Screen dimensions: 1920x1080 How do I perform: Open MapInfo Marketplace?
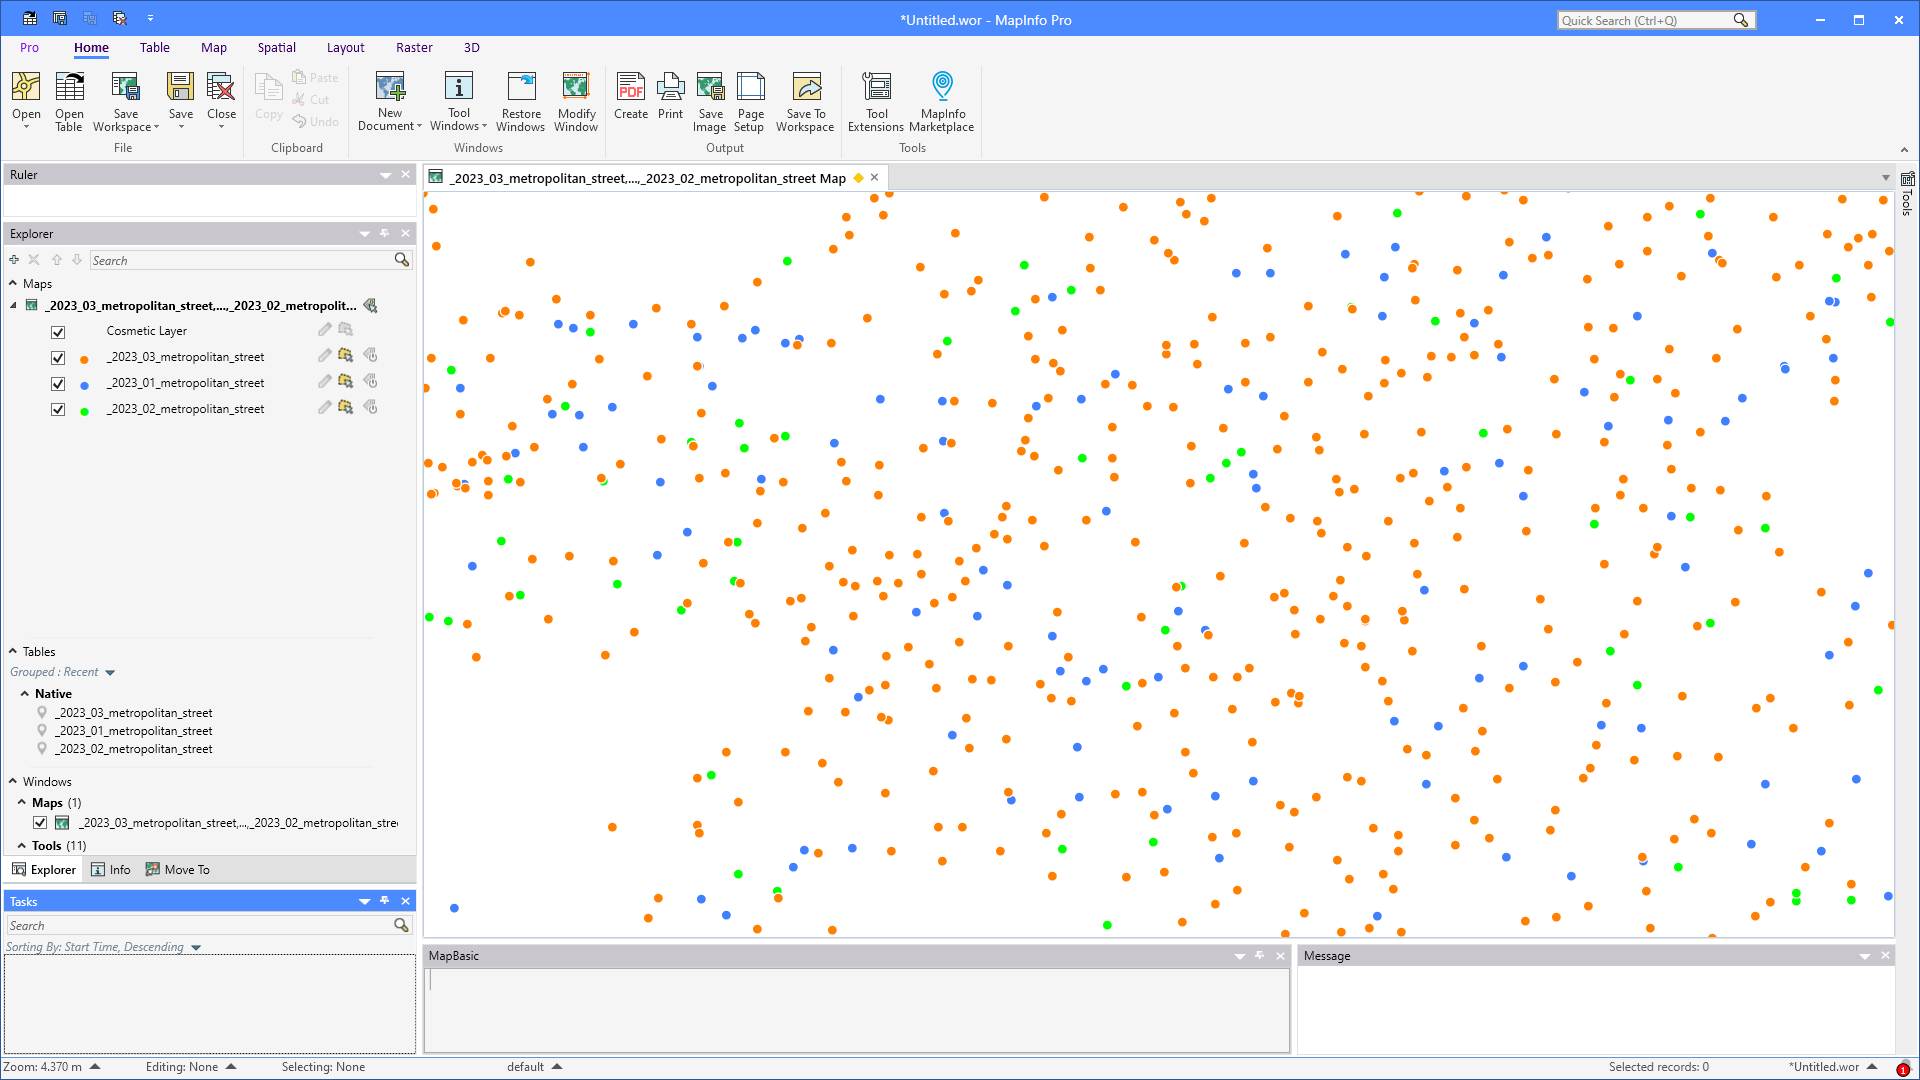point(942,100)
